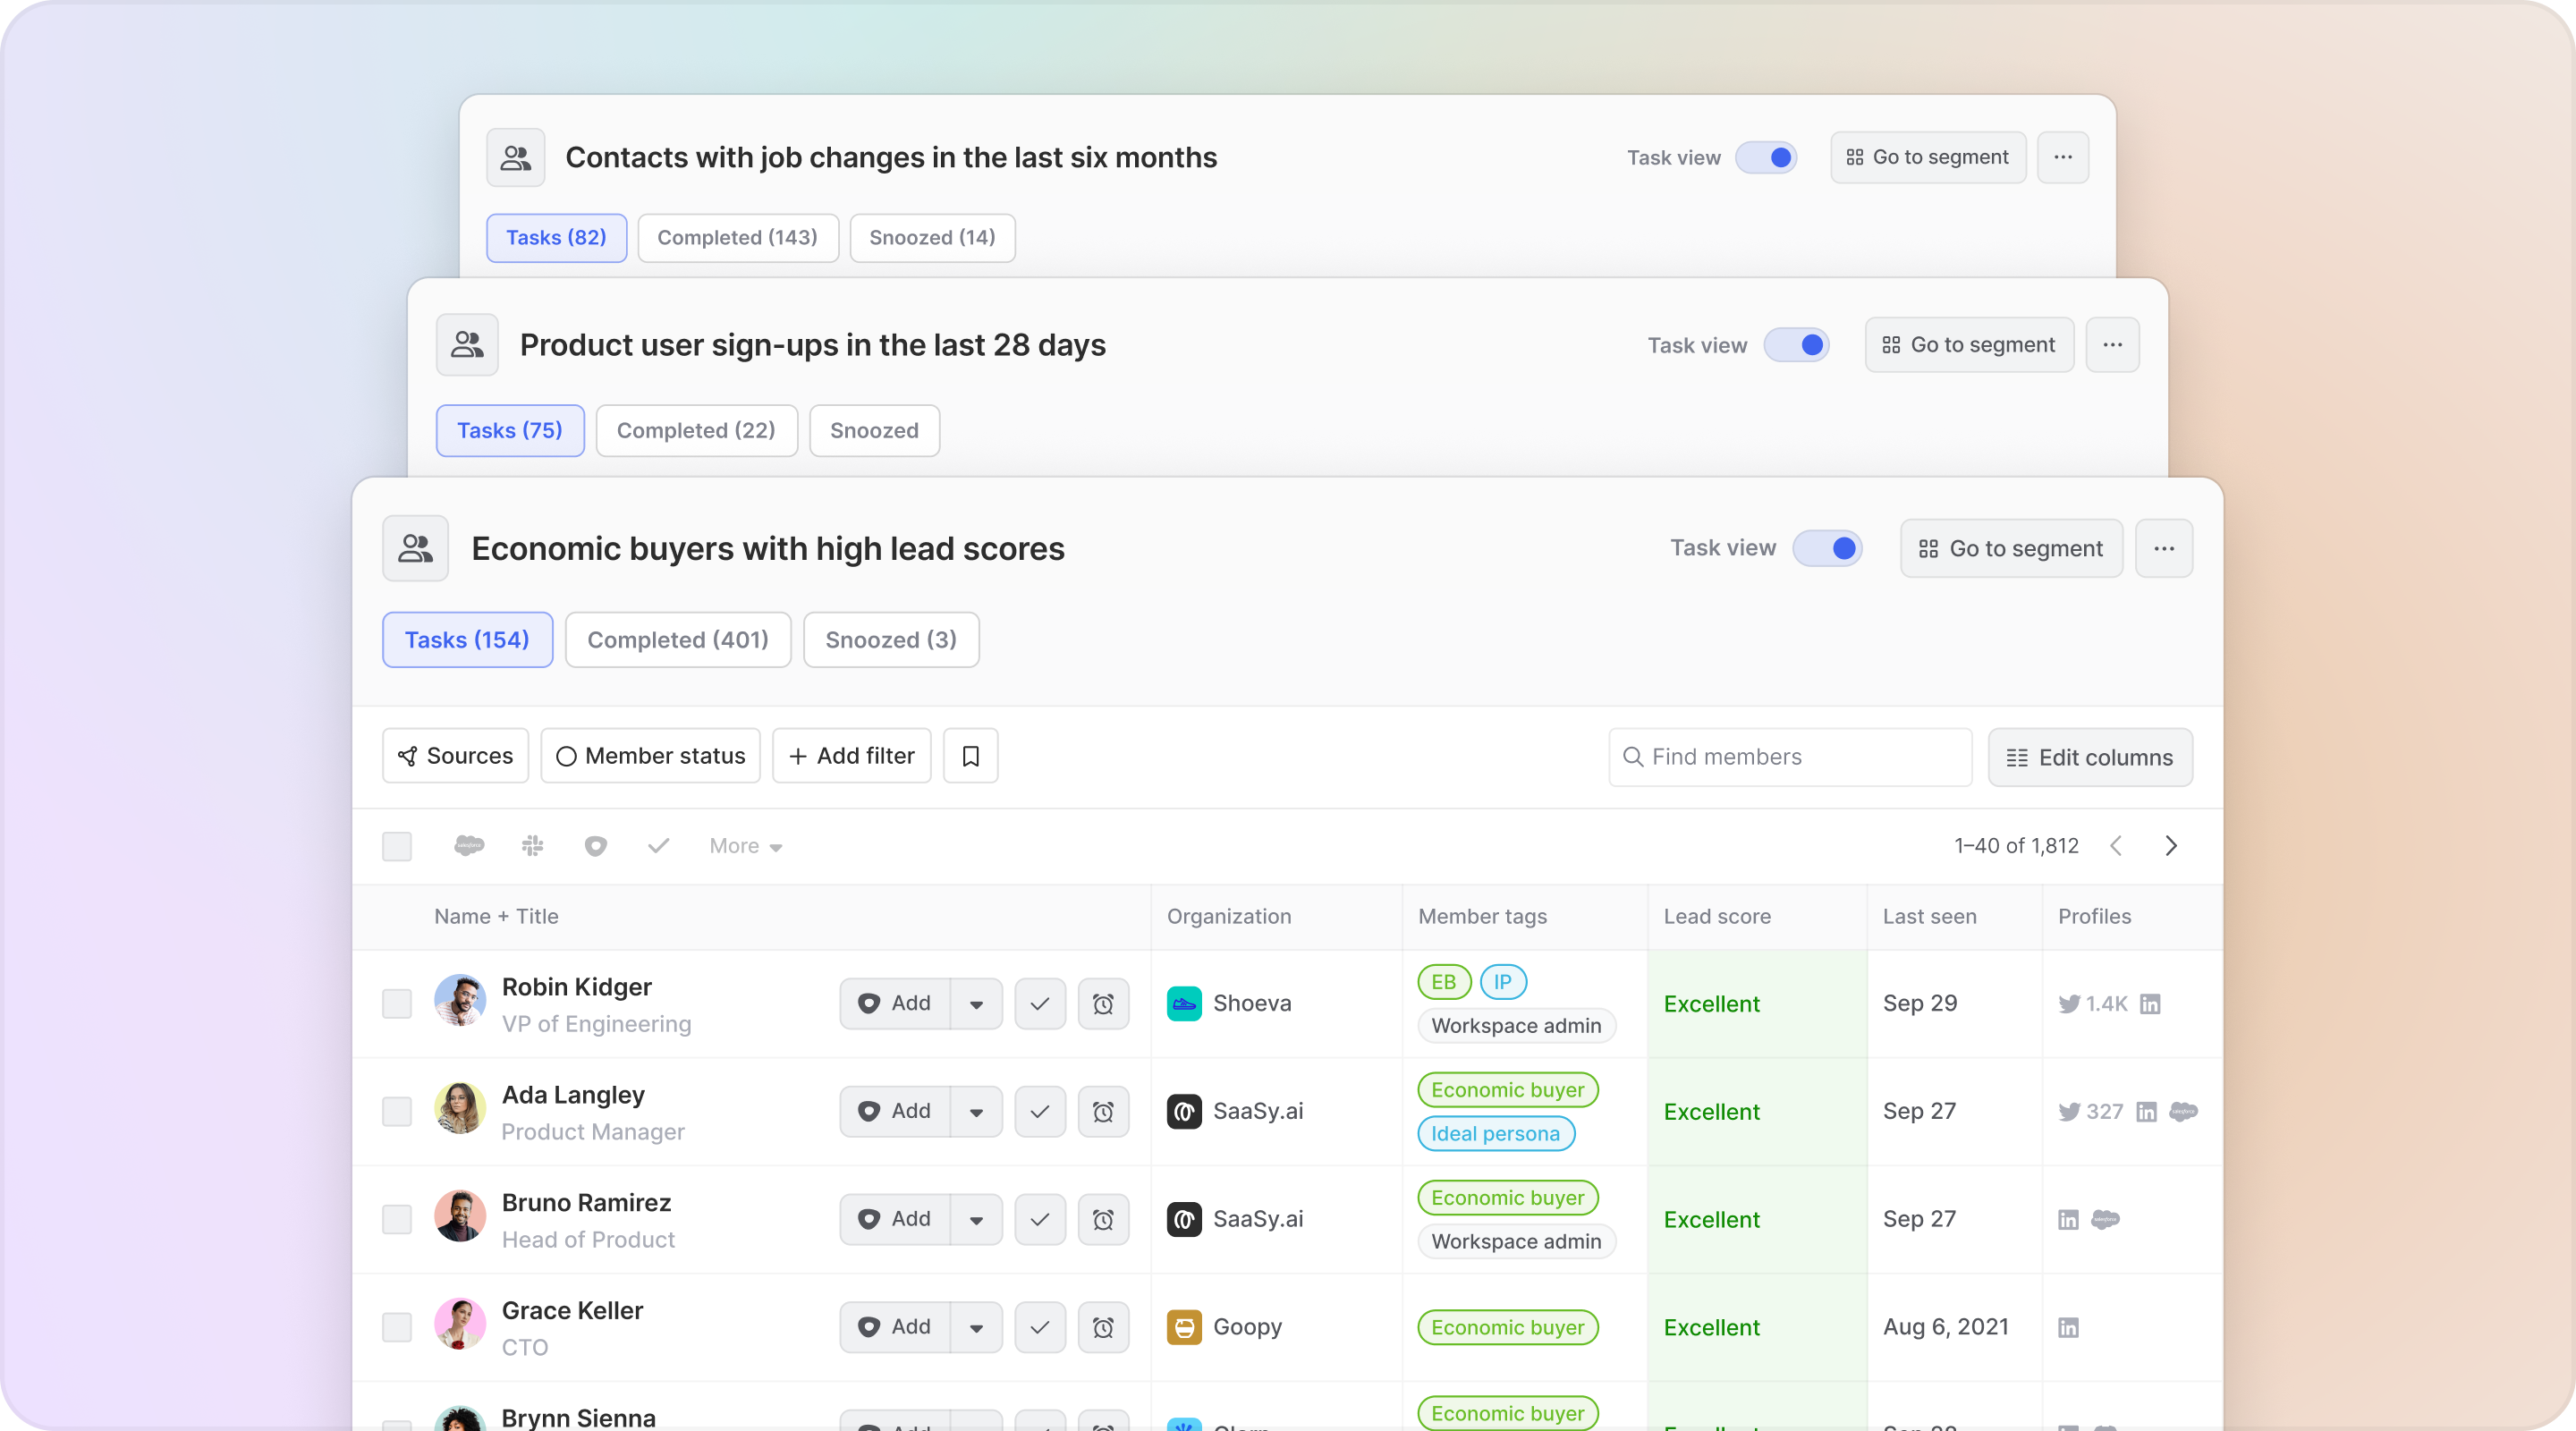Click the Salesforce icon in bulk actions bar
This screenshot has width=2576, height=1431.
(468, 846)
